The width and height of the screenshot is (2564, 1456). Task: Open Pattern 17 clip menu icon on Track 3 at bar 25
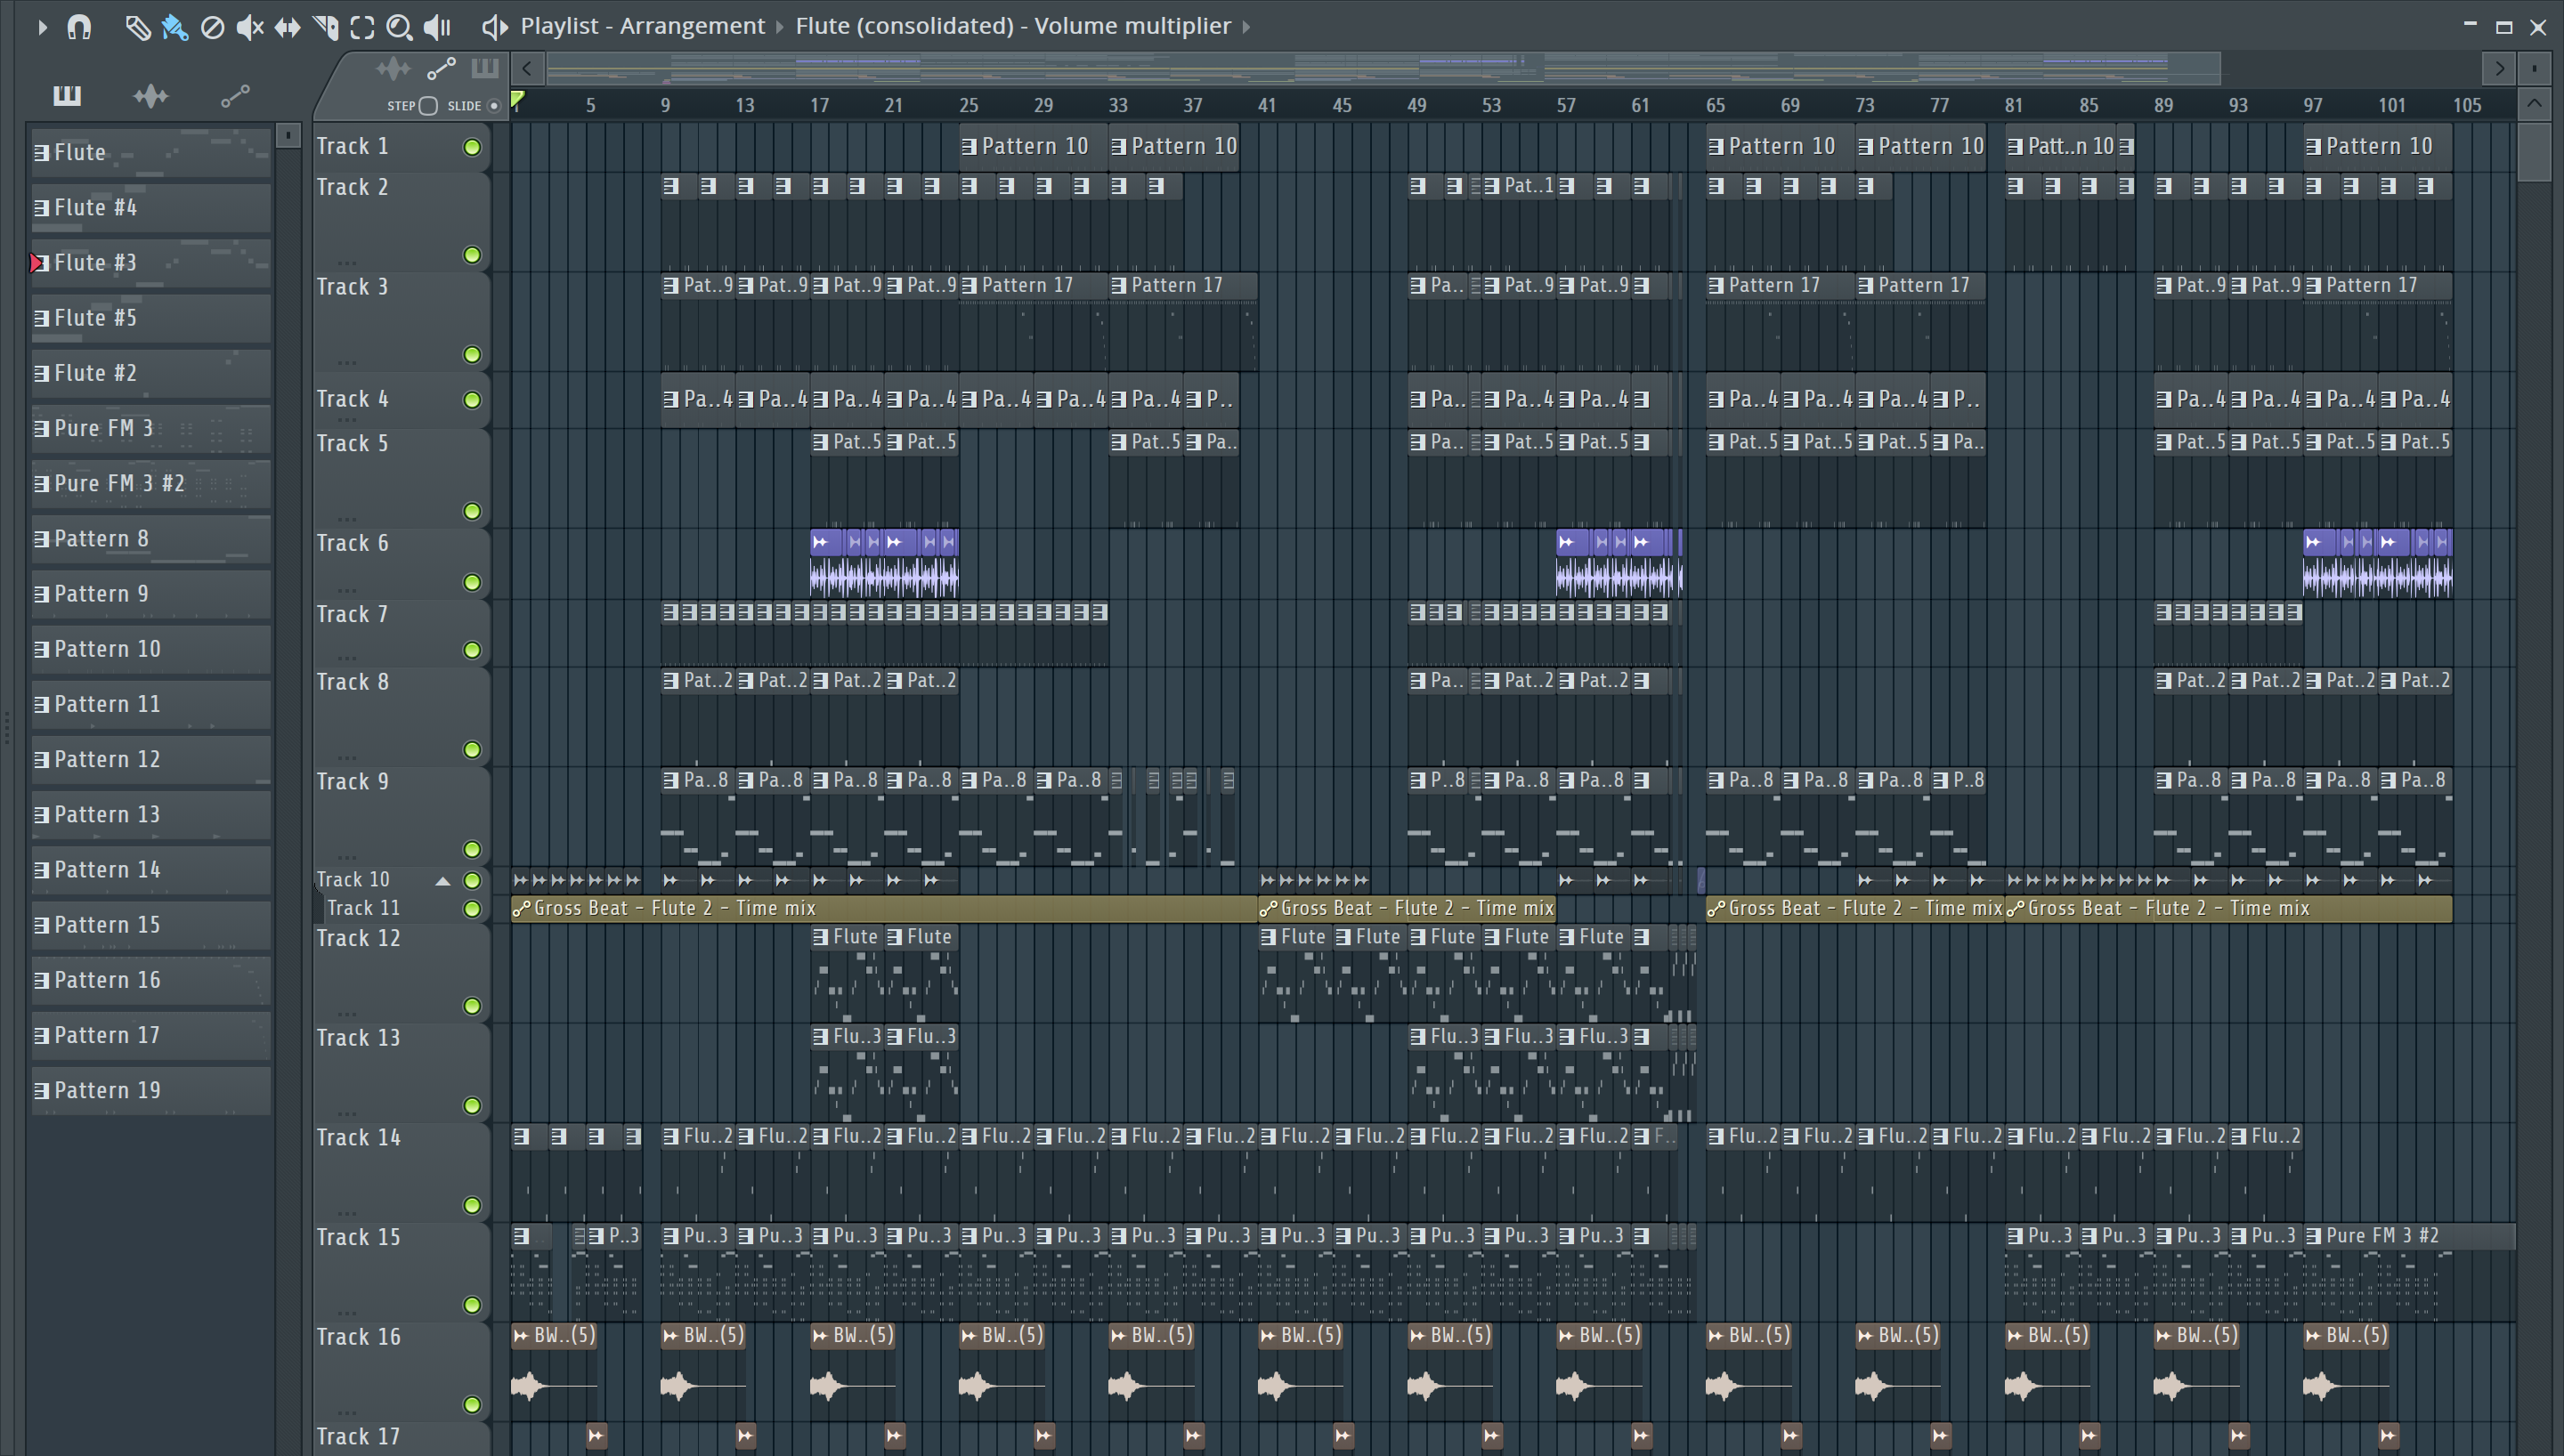[968, 286]
